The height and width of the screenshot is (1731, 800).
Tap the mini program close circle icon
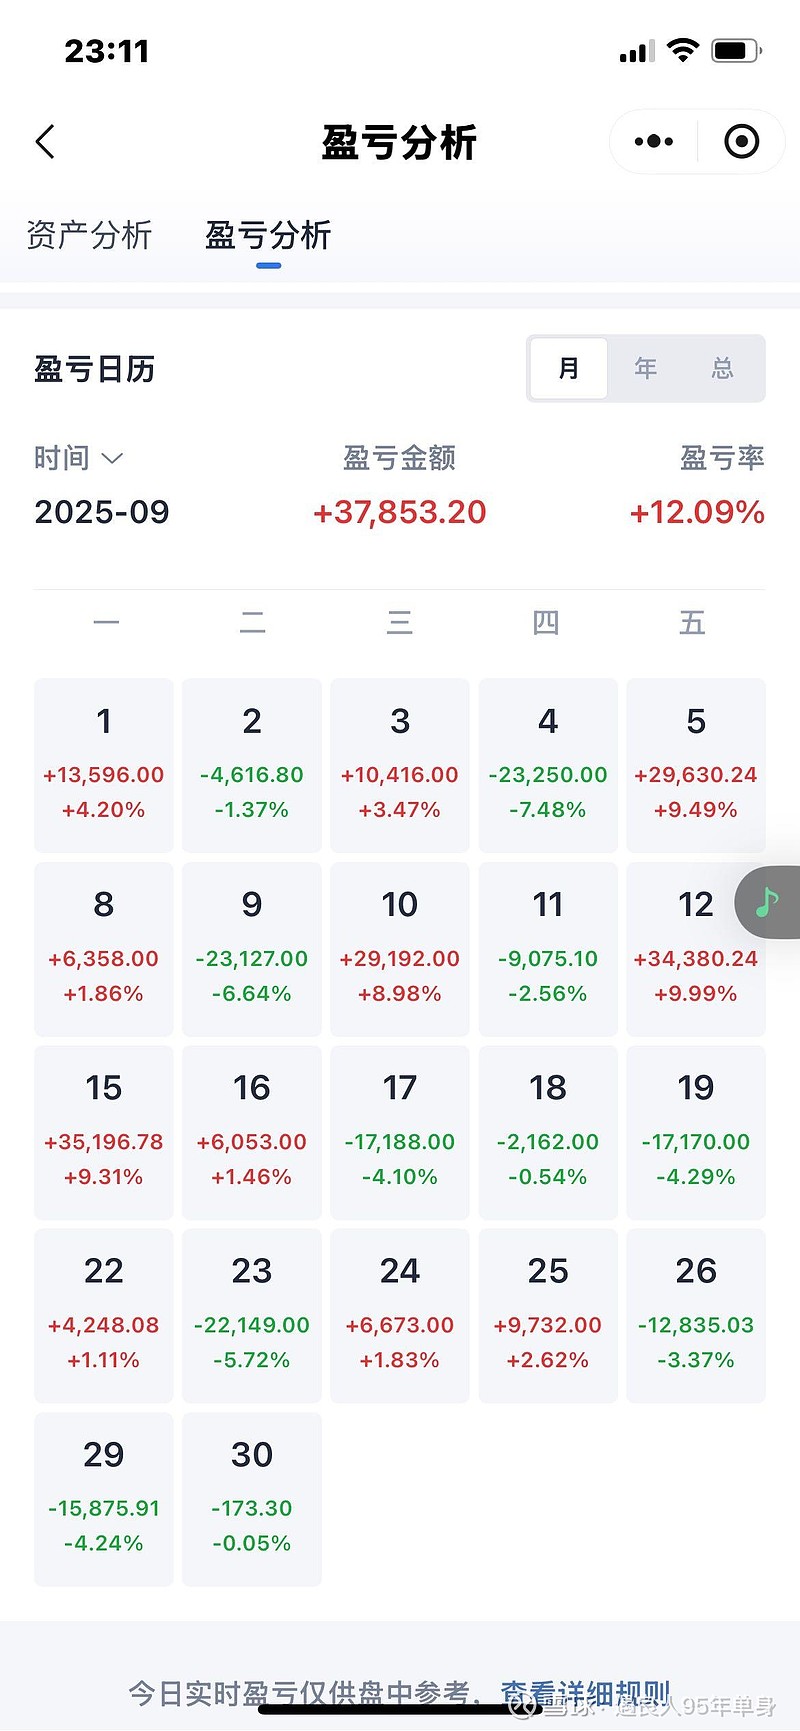pos(741,142)
